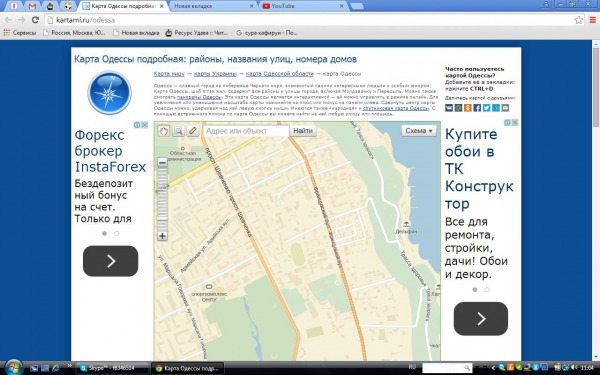The image size is (600, 375).
Task: Share the map via Twitter icon
Action: [486, 108]
